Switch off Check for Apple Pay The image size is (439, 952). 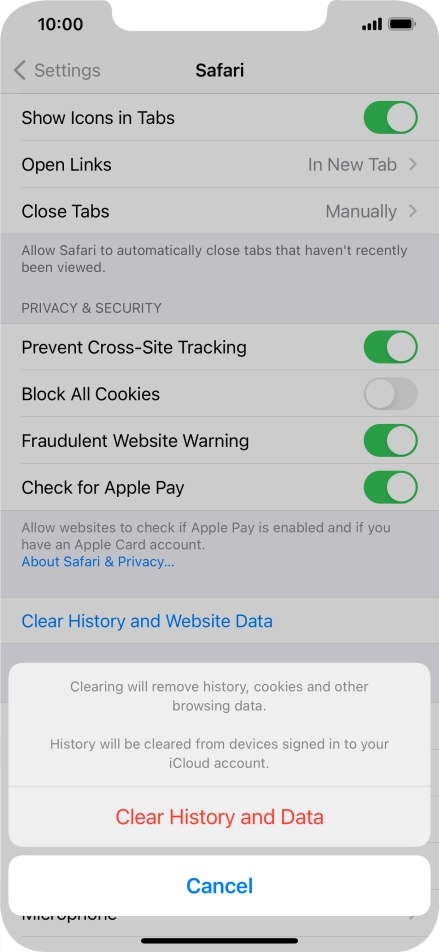point(390,488)
